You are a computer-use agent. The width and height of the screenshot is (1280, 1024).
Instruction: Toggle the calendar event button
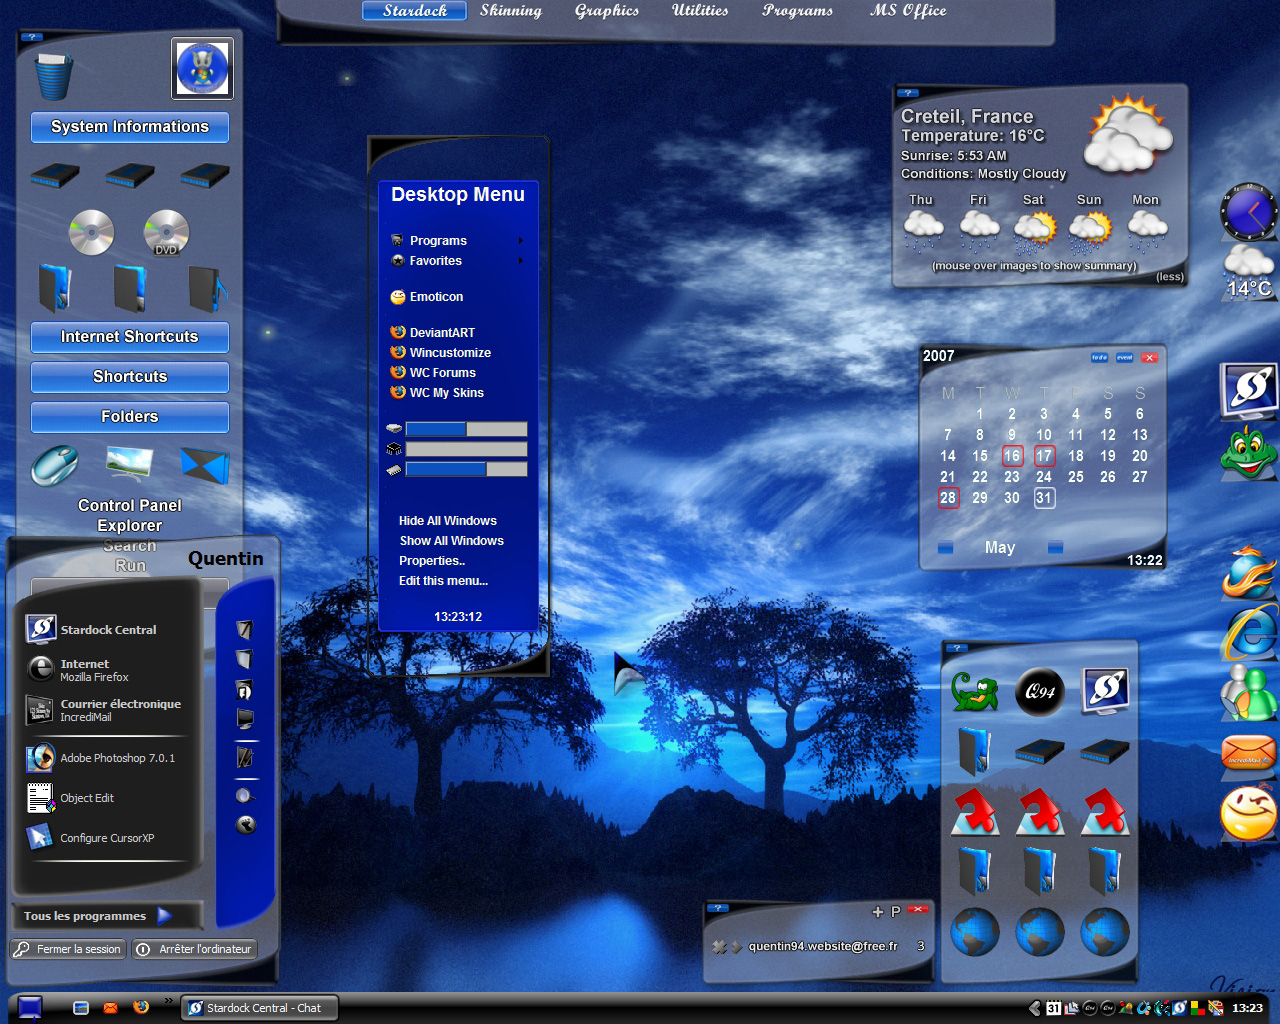(1124, 357)
